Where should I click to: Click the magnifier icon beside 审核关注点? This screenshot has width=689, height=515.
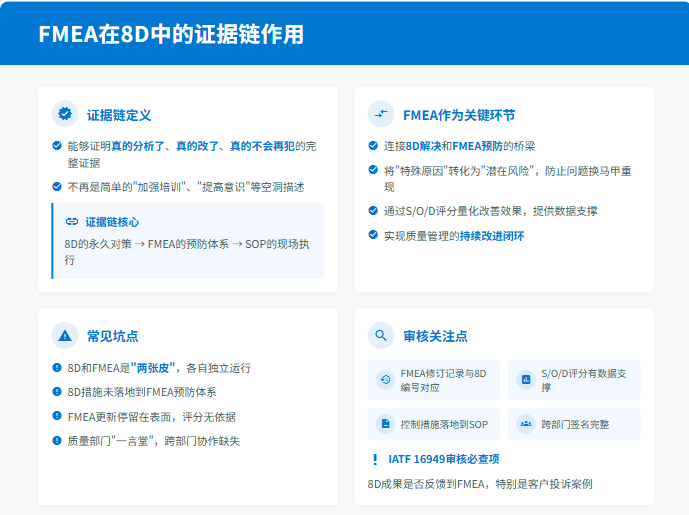click(x=381, y=336)
